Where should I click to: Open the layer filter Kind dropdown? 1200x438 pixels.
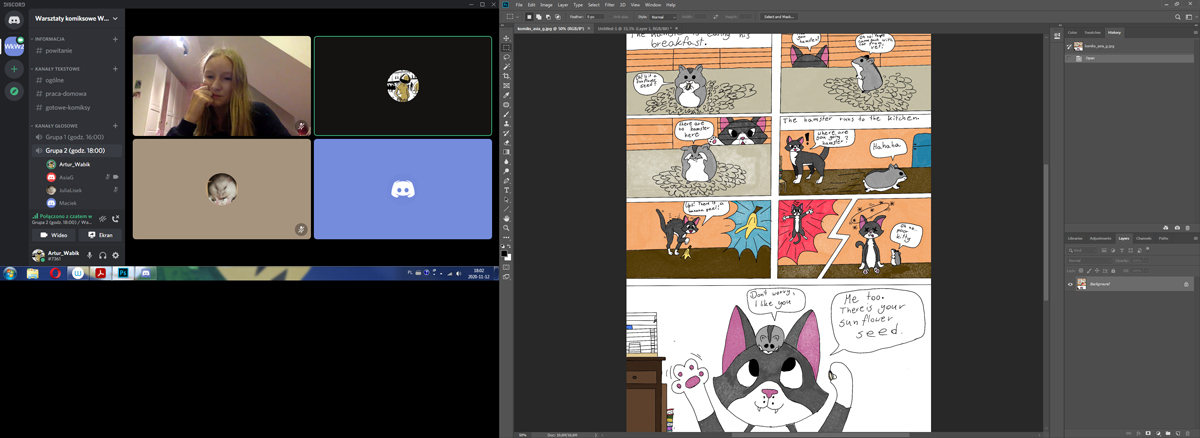pyautogui.click(x=1082, y=250)
